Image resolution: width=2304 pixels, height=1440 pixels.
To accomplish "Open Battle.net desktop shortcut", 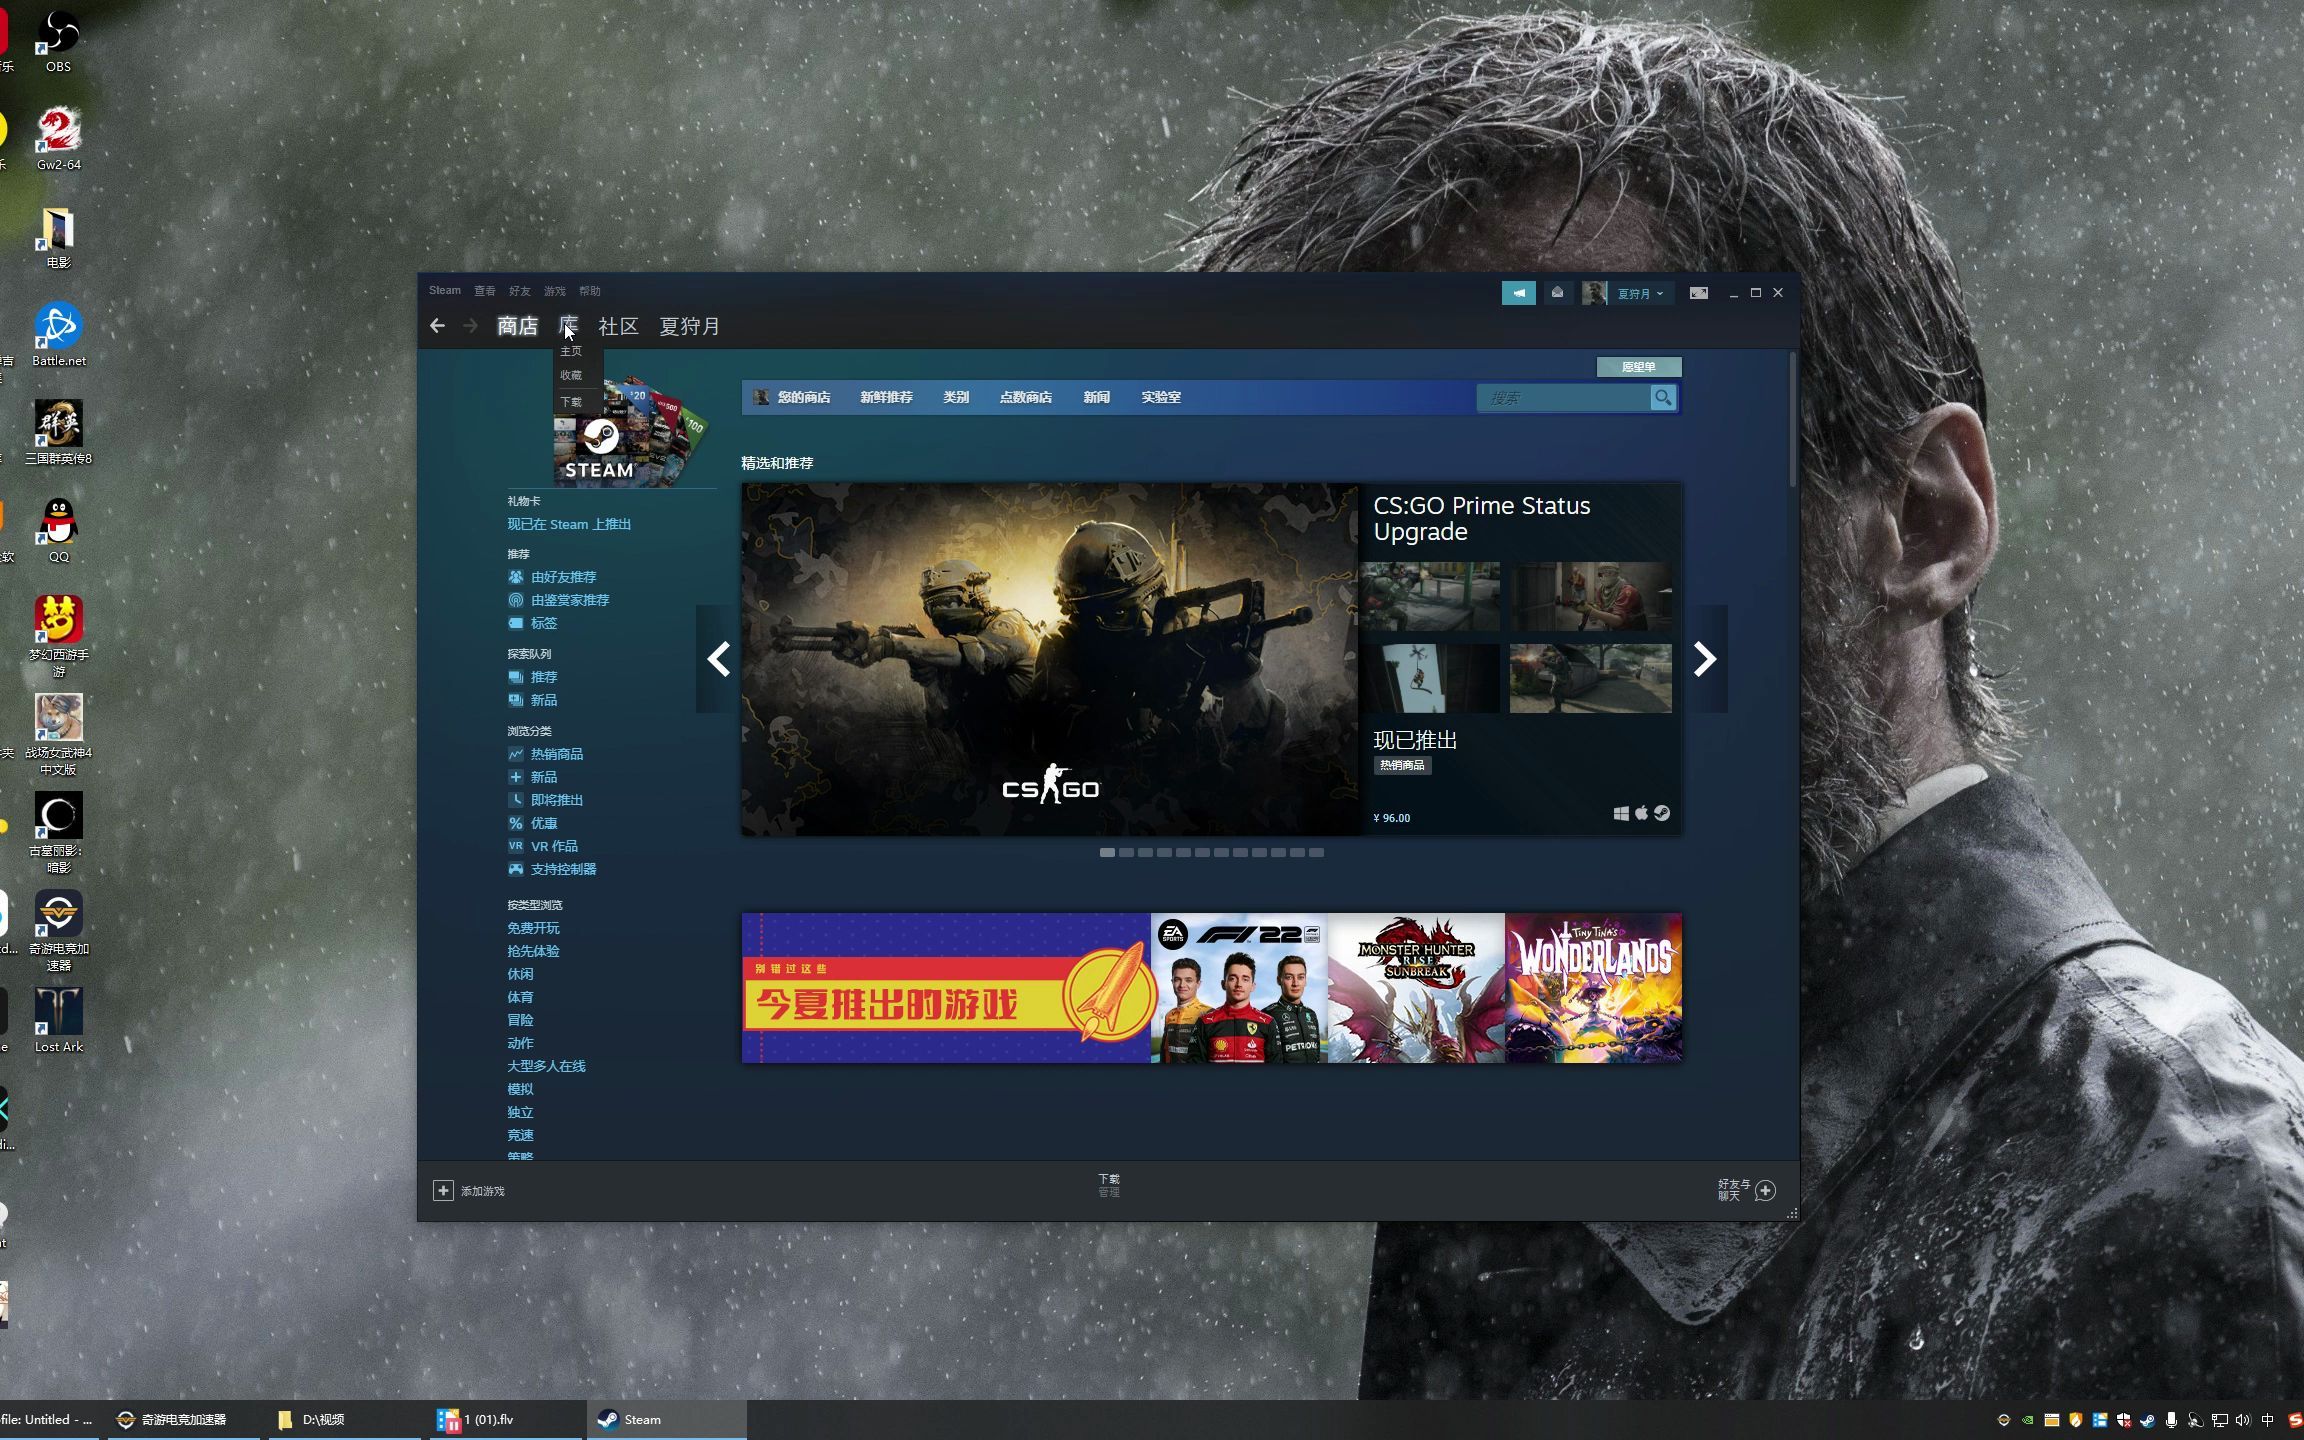I will point(58,335).
